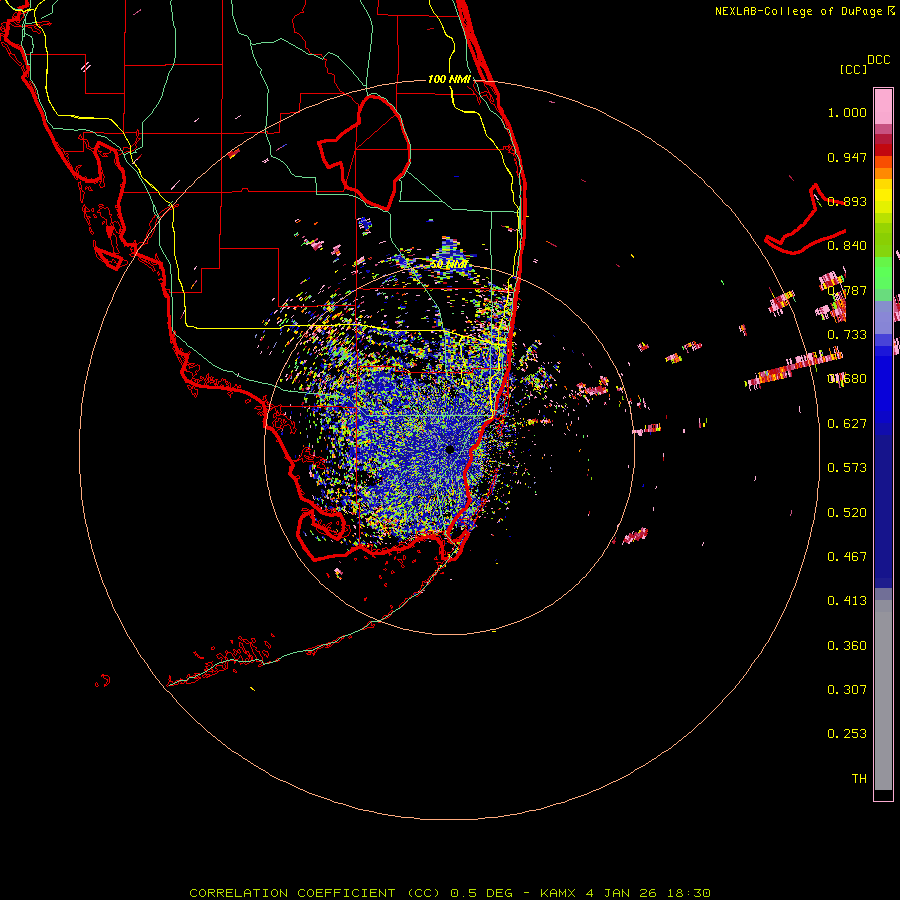Select the 0.307 scale value
The height and width of the screenshot is (900, 900).
(847, 690)
